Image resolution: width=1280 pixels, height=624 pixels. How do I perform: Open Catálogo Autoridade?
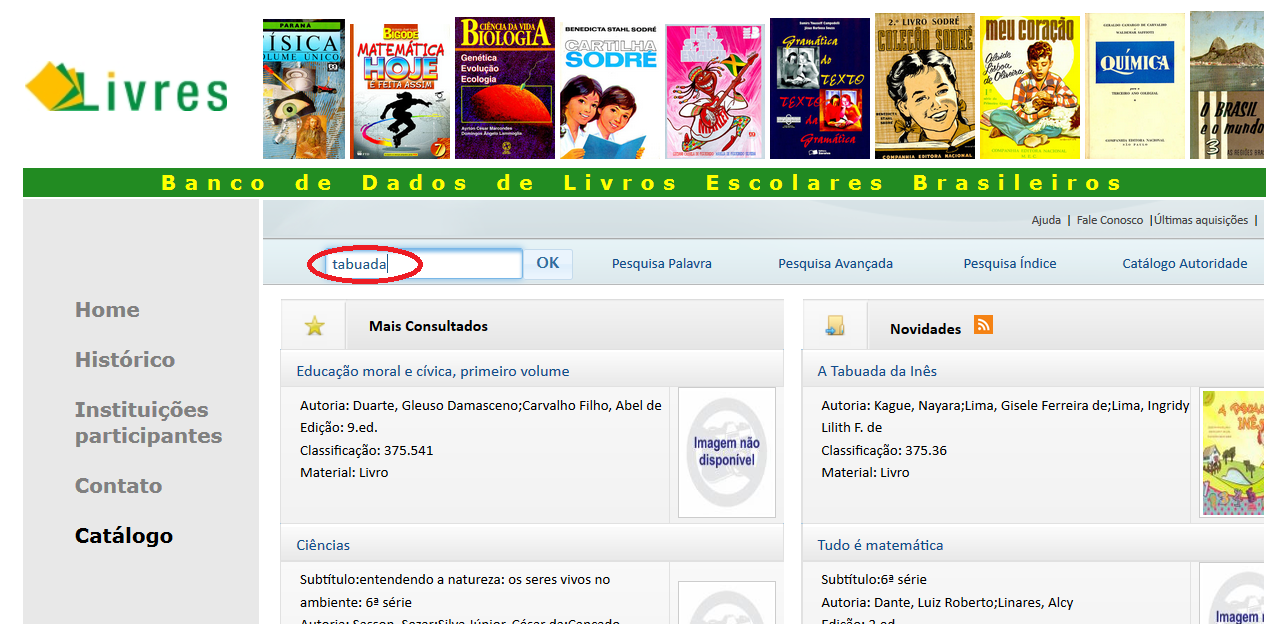(x=1185, y=264)
